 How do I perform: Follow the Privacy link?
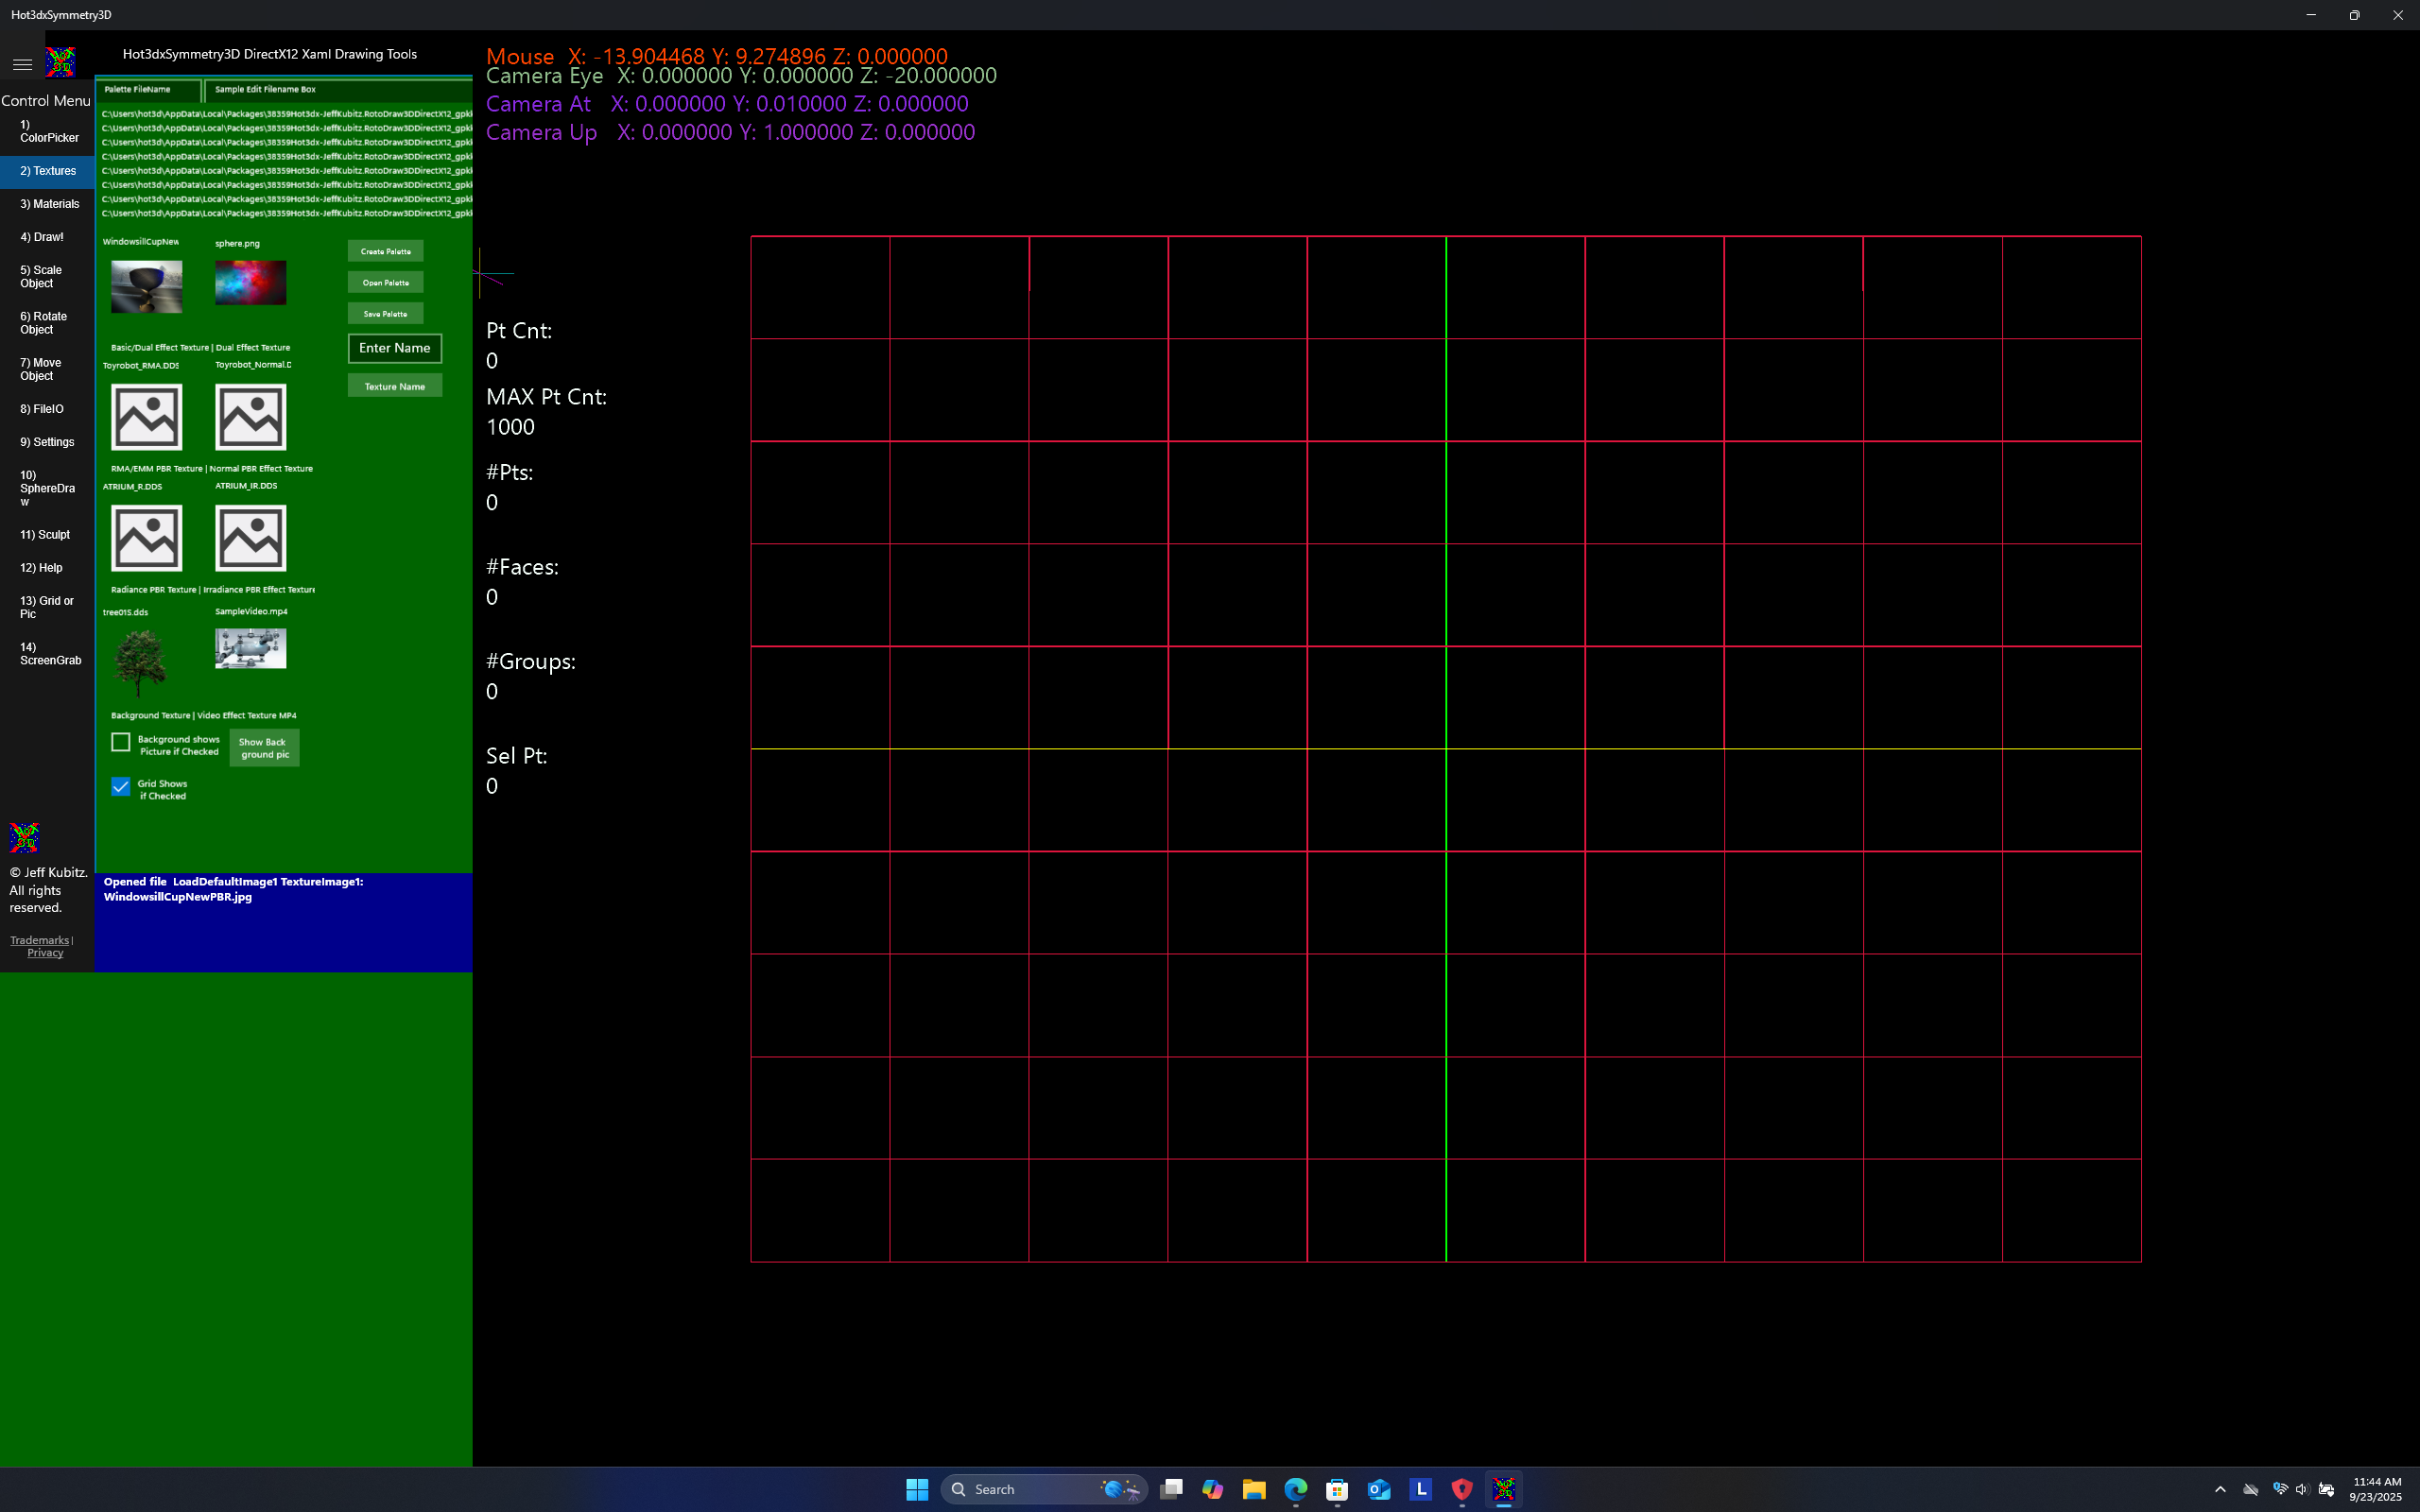[x=45, y=953]
